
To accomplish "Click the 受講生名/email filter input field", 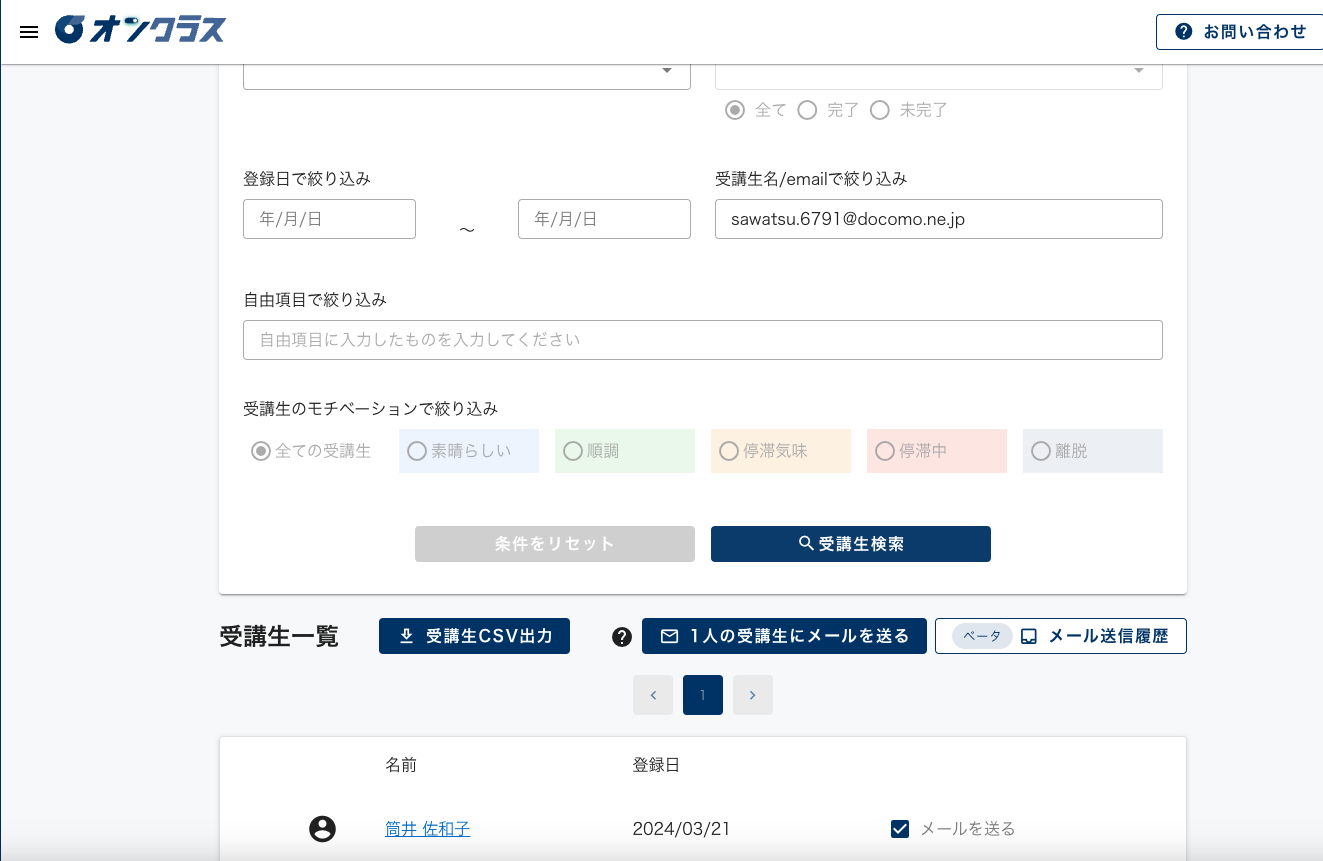I will (x=938, y=219).
